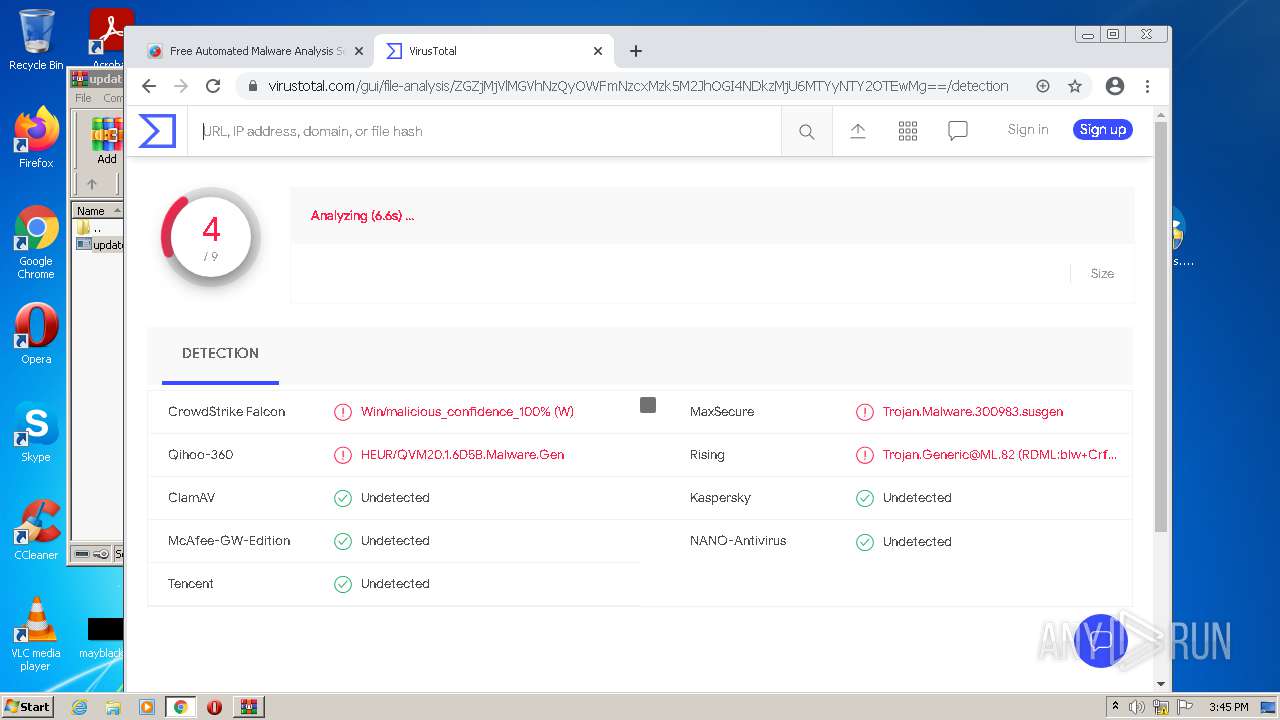Viewport: 1280px width, 720px height.
Task: Click Tencent engine name
Action: (x=191, y=583)
